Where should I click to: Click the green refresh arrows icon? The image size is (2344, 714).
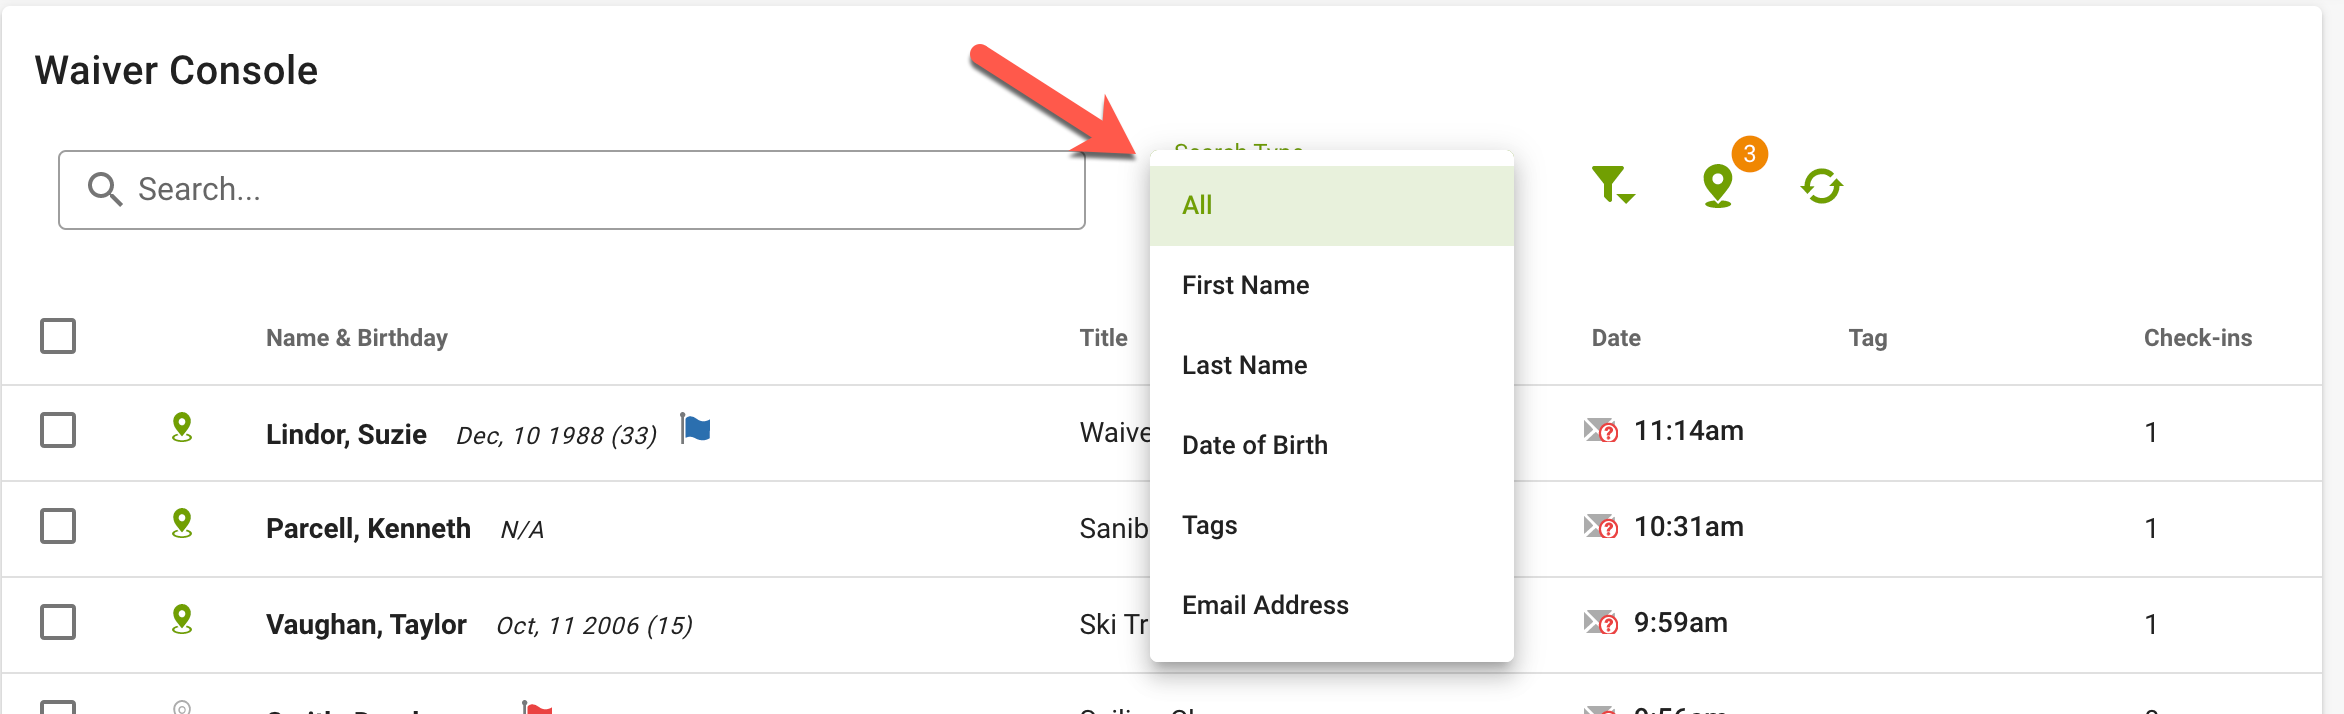1822,186
